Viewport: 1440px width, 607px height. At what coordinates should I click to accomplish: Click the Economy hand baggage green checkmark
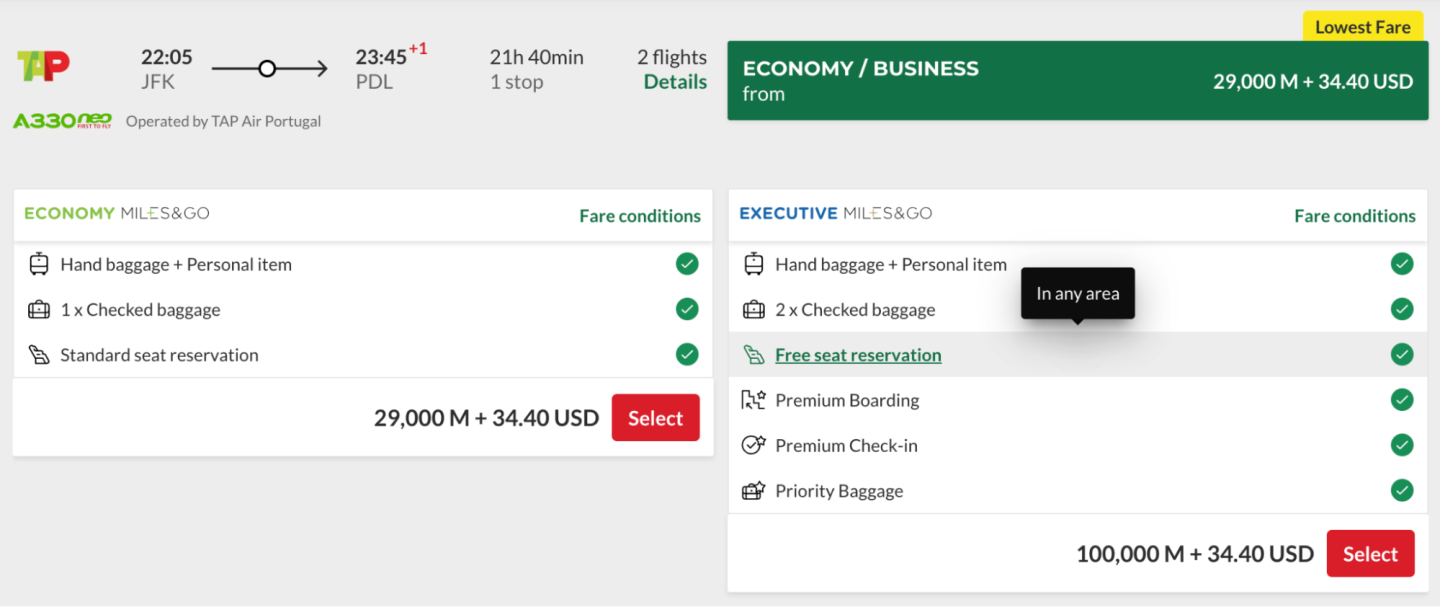pos(687,264)
